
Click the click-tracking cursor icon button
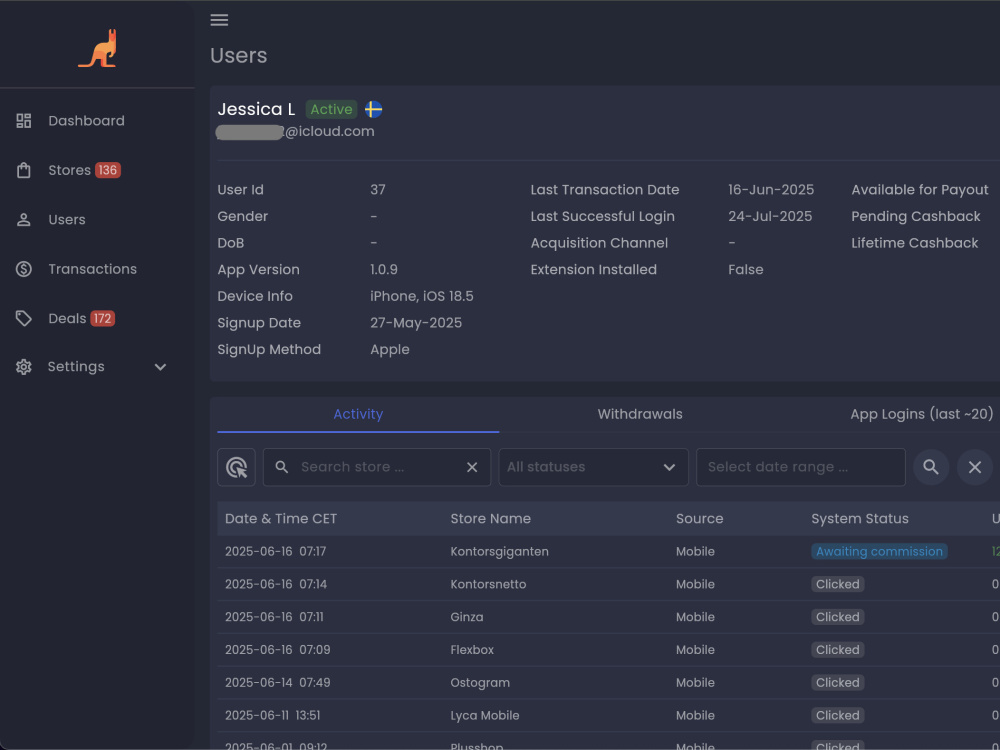click(x=237, y=467)
